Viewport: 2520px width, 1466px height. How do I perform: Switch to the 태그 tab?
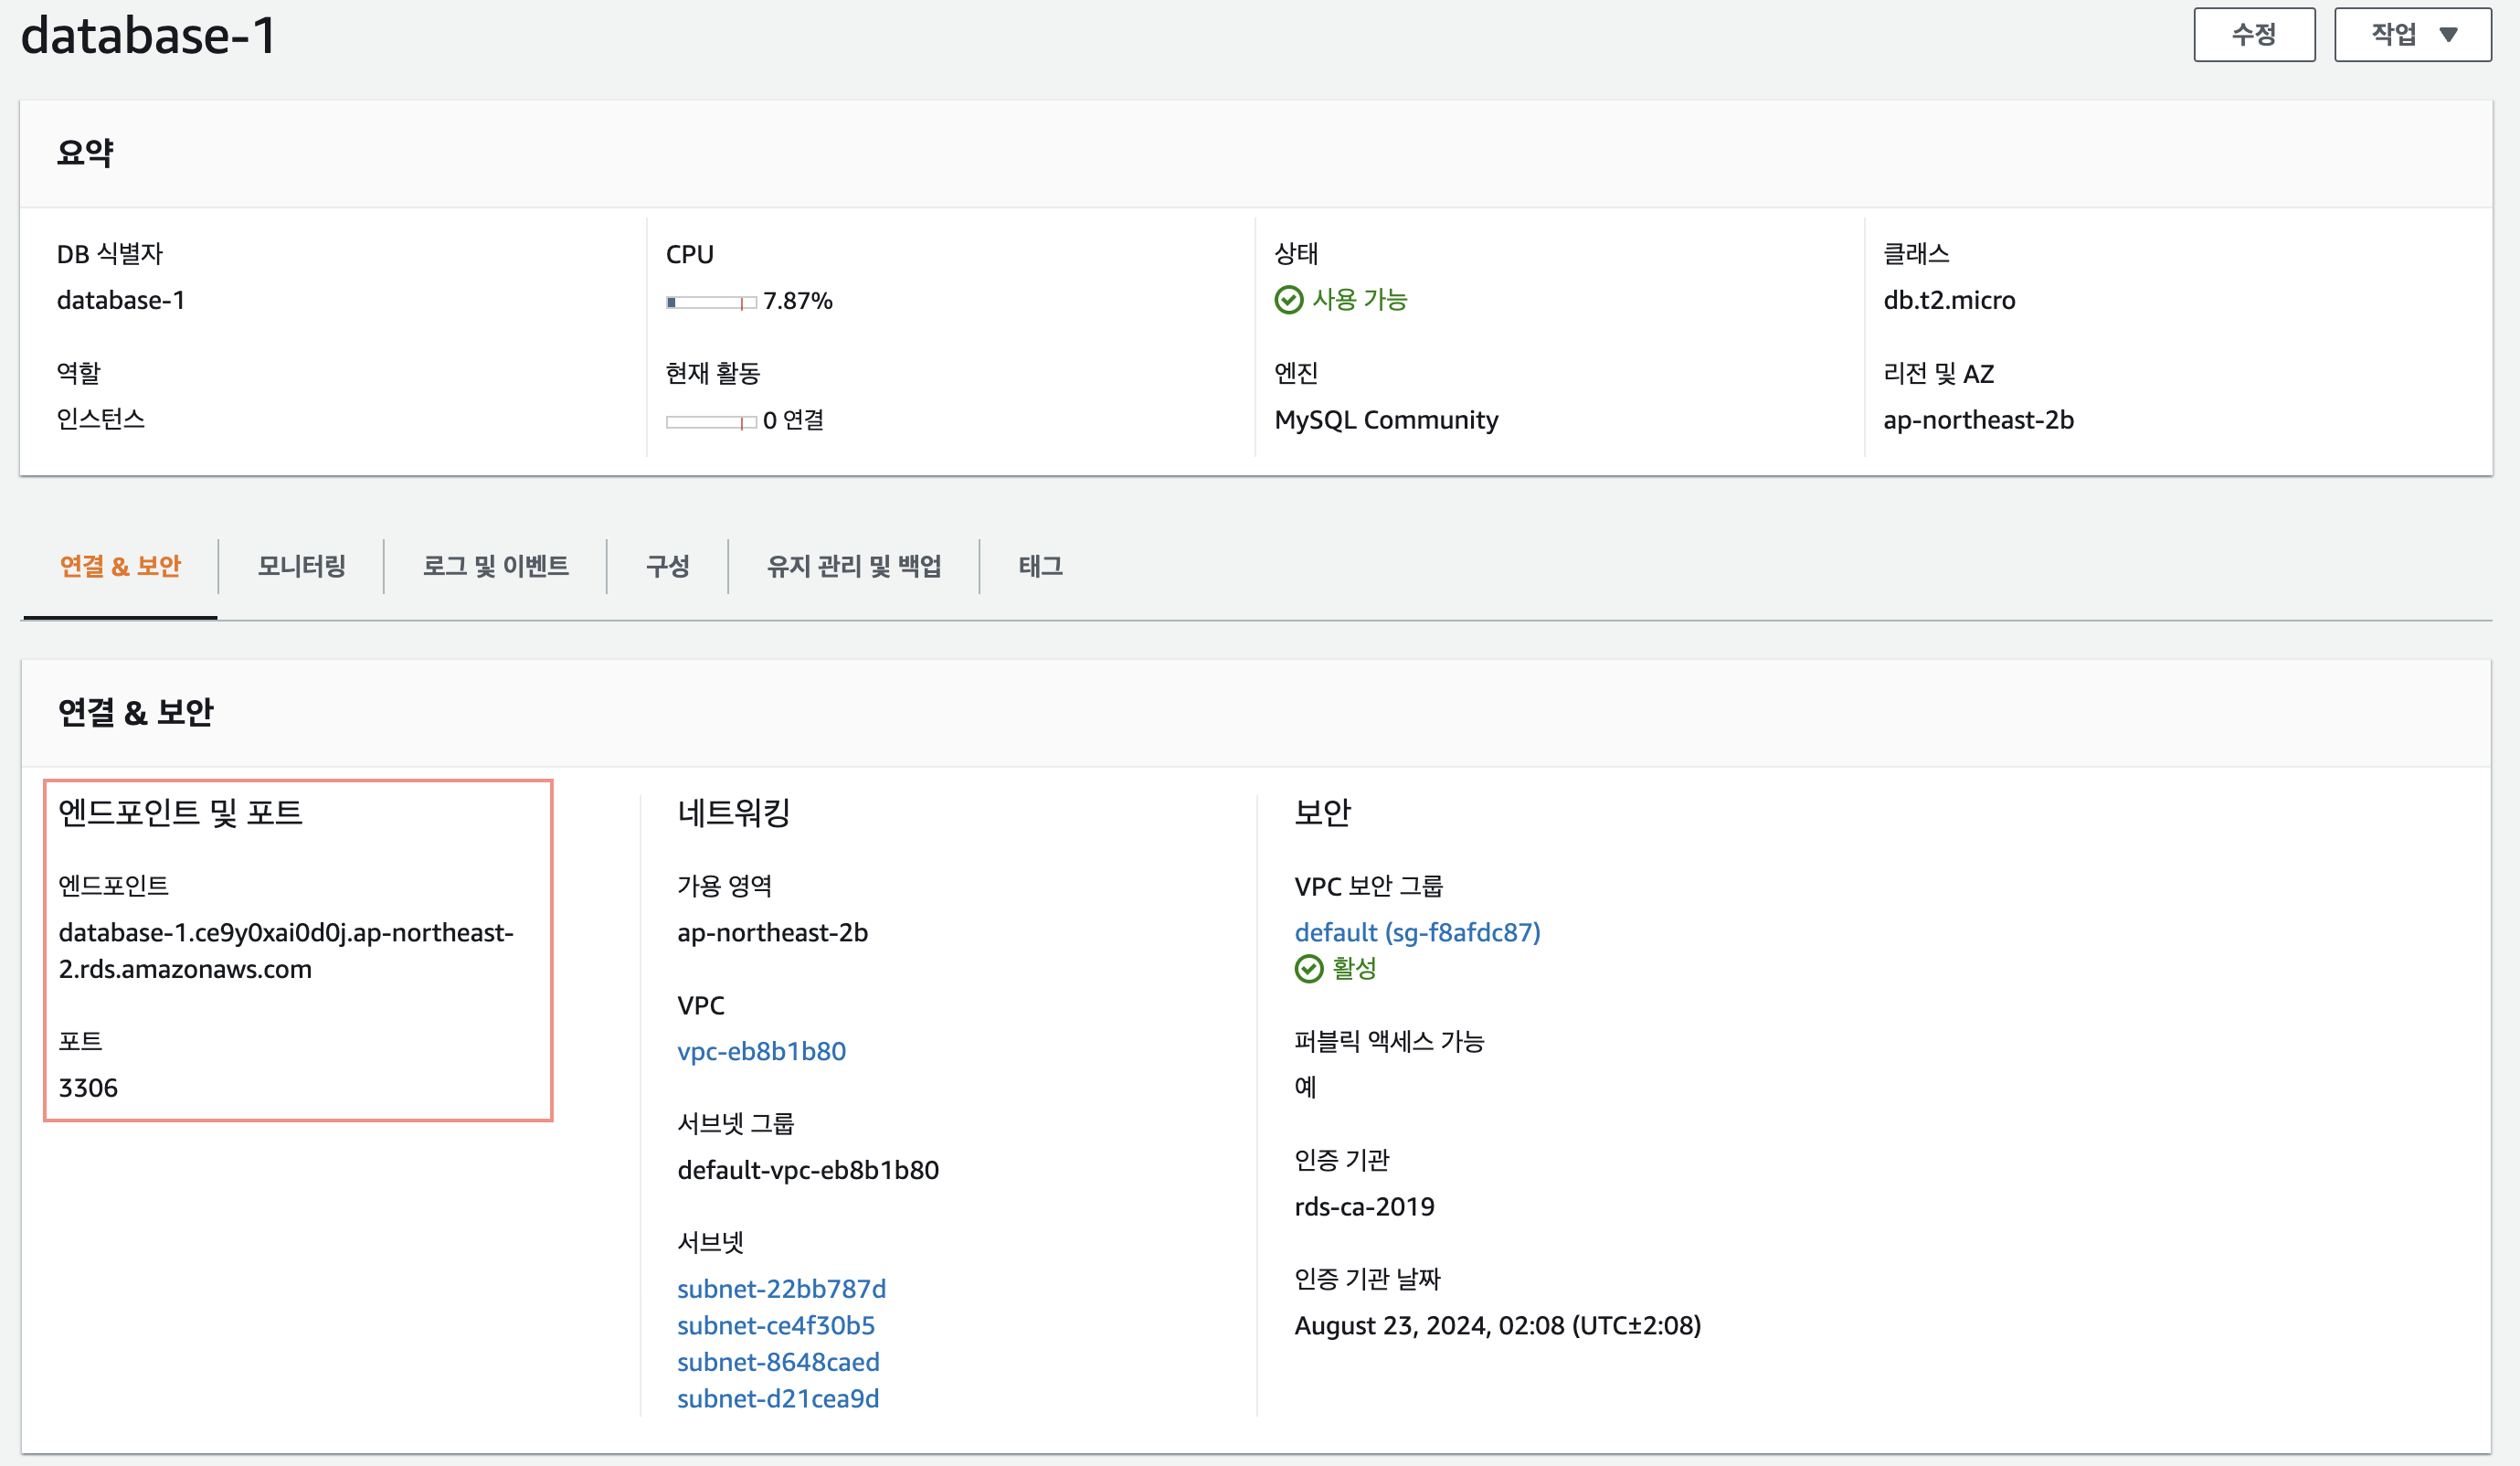pyautogui.click(x=1040, y=566)
